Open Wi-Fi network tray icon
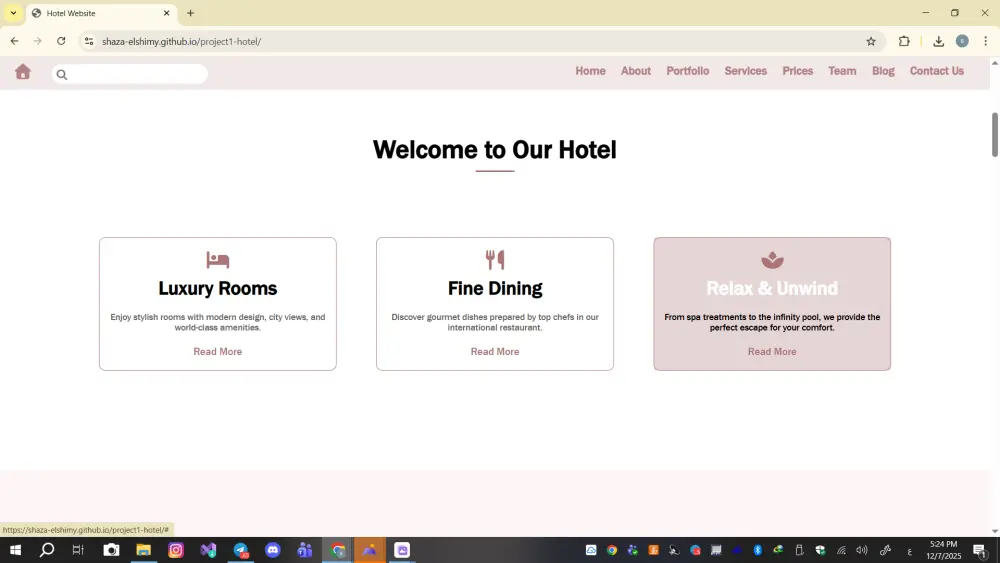1000x563 pixels. coord(841,550)
